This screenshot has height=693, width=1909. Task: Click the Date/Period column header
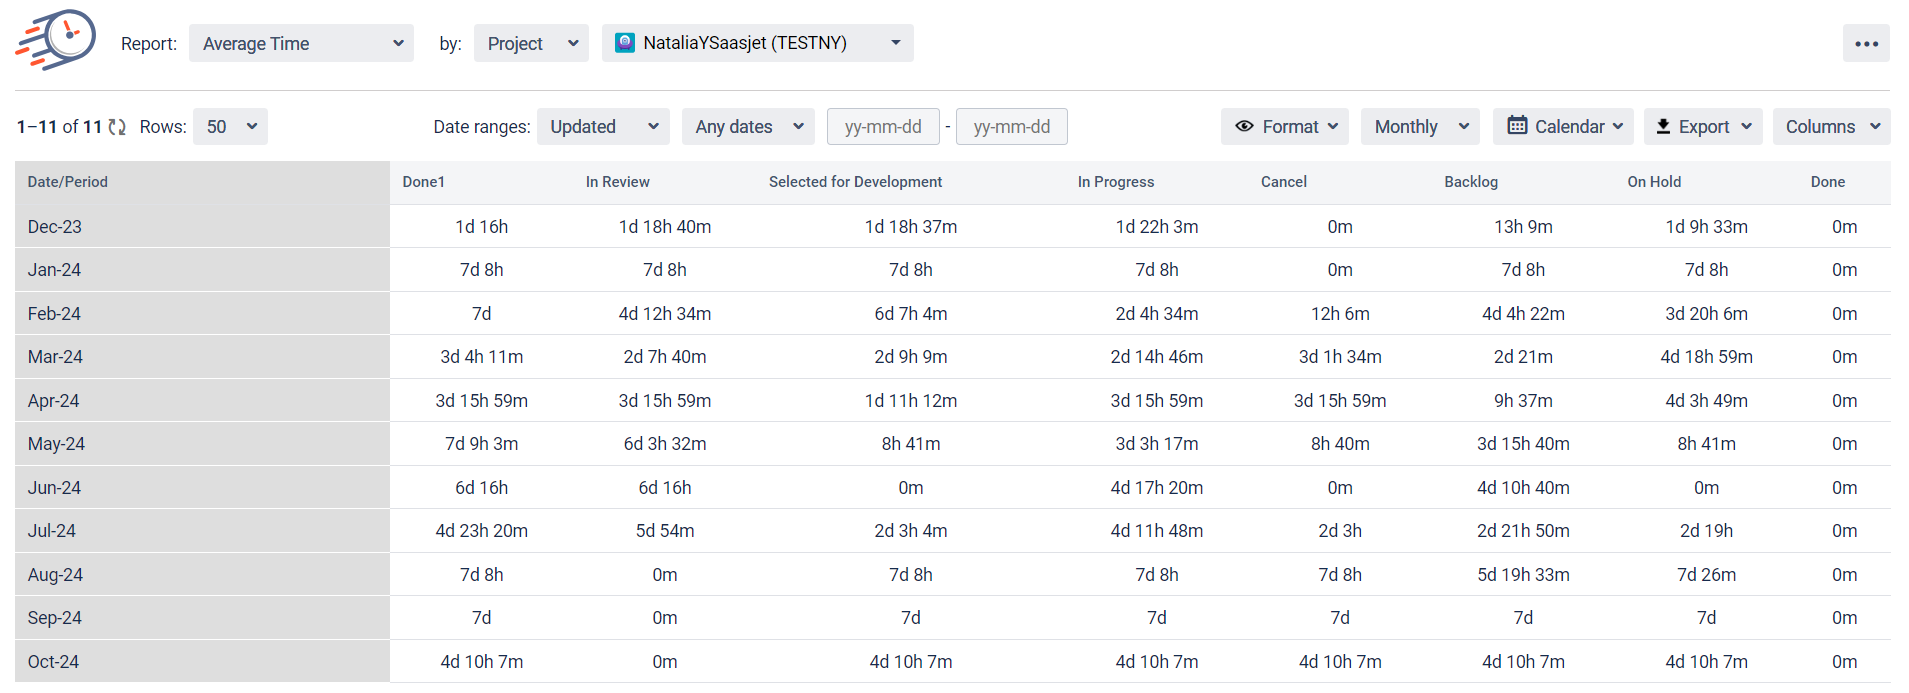click(x=68, y=182)
